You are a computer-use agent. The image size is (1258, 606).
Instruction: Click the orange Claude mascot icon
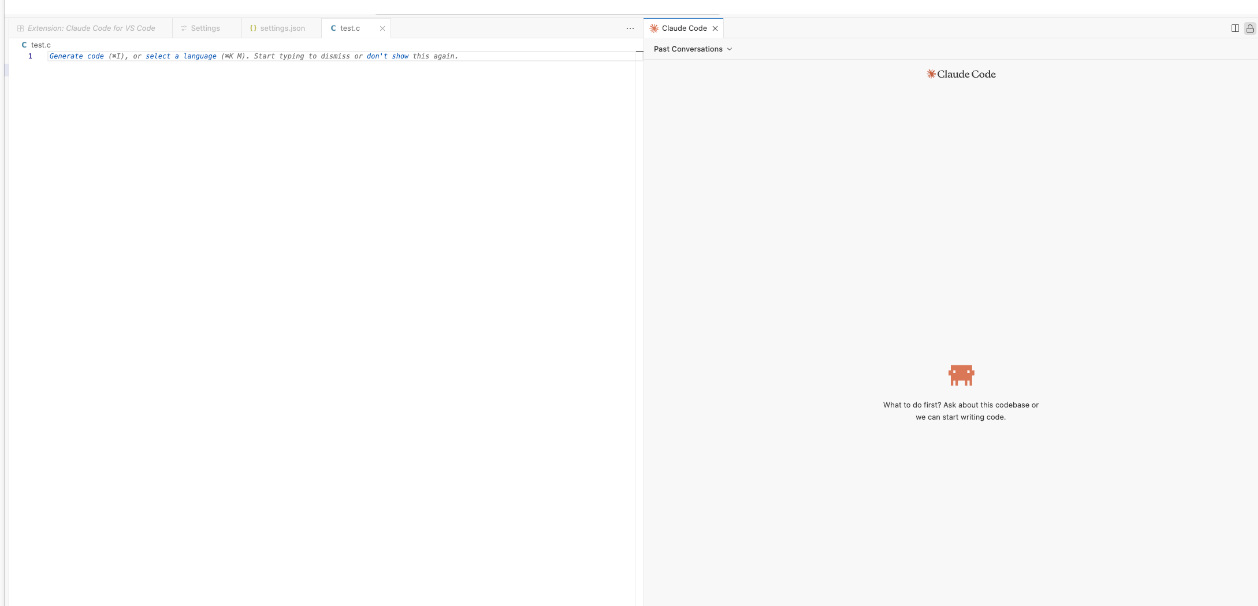(961, 375)
